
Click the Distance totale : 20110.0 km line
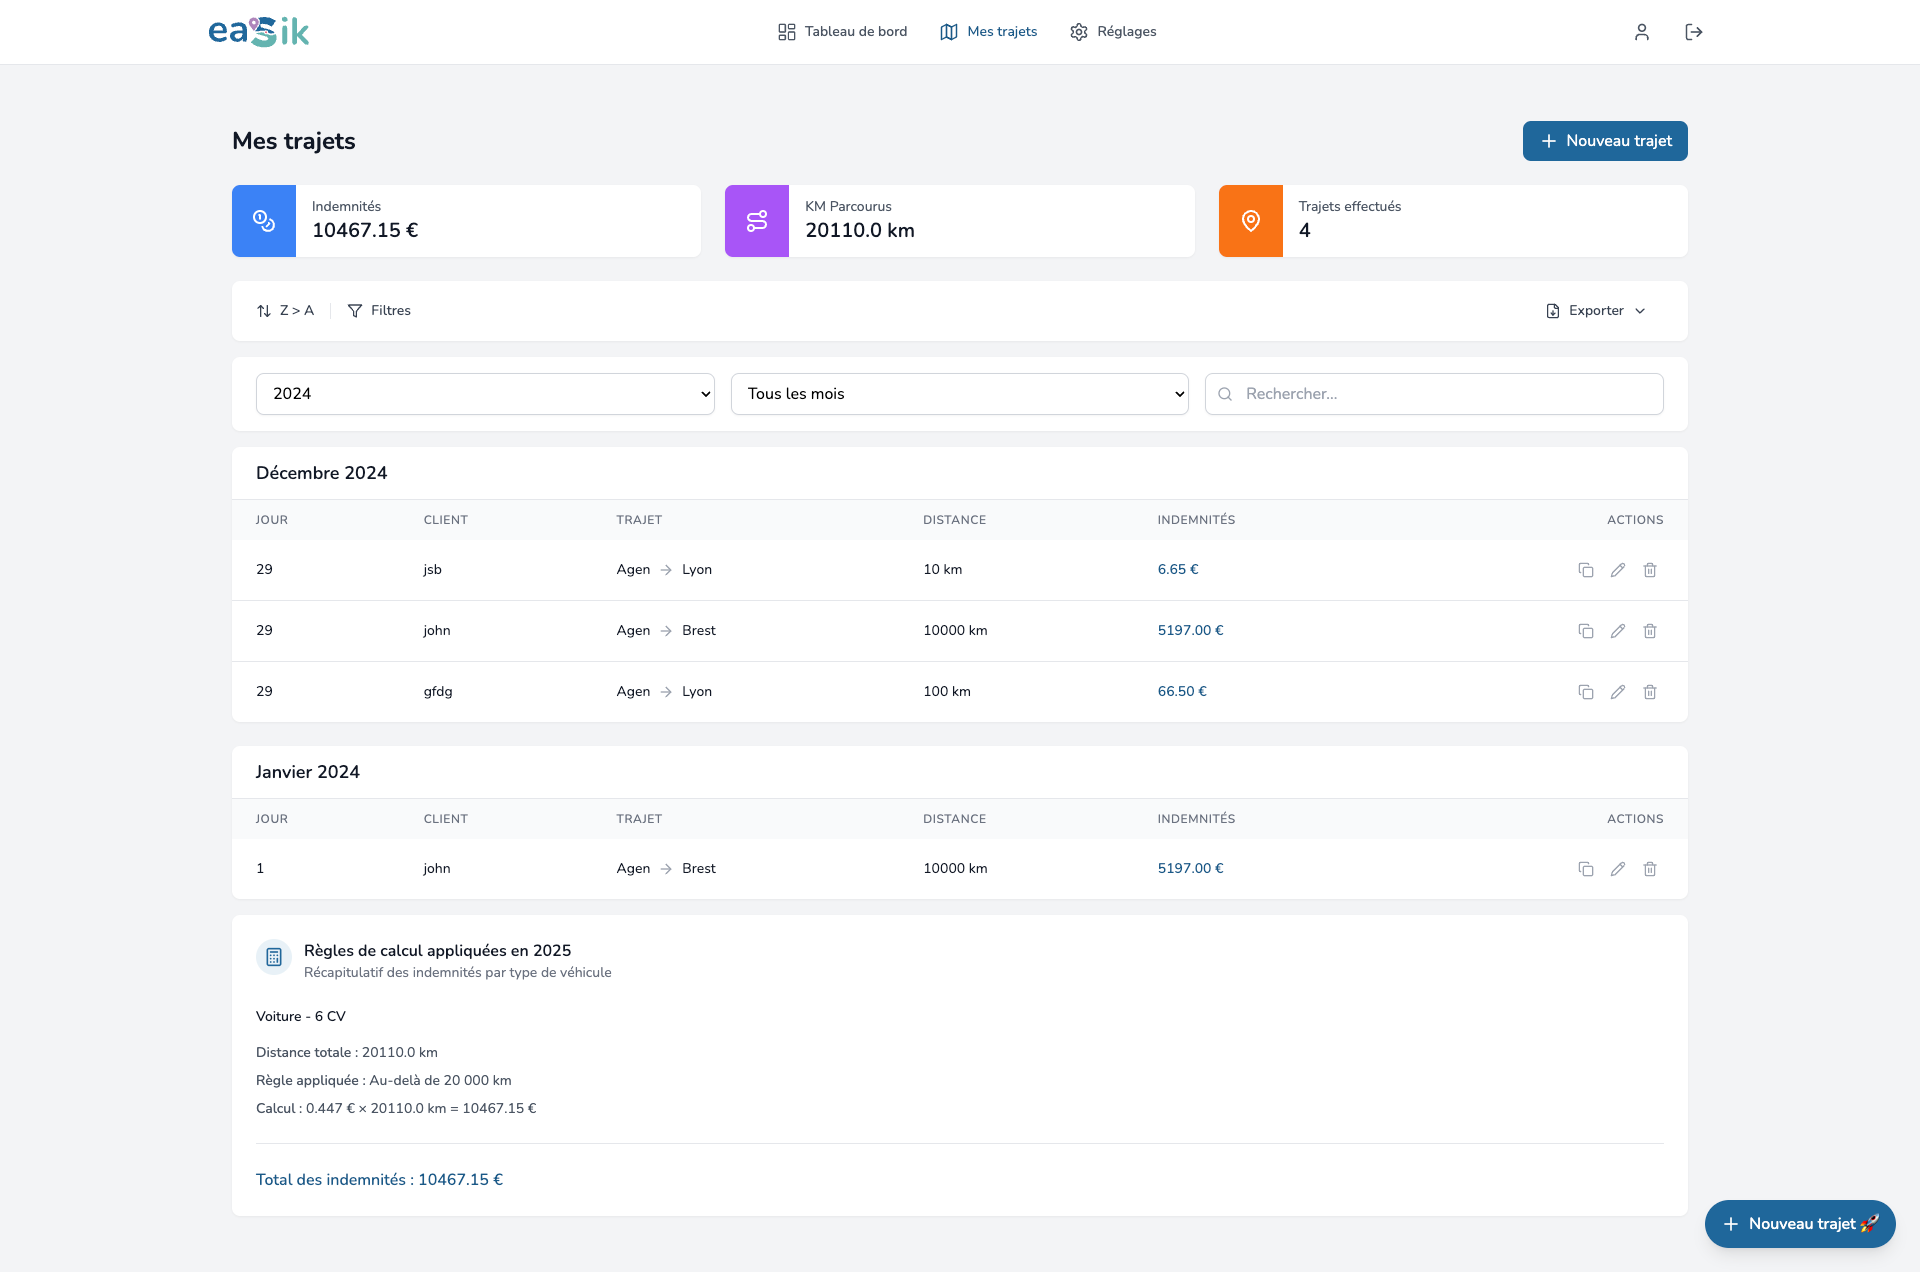point(347,1053)
